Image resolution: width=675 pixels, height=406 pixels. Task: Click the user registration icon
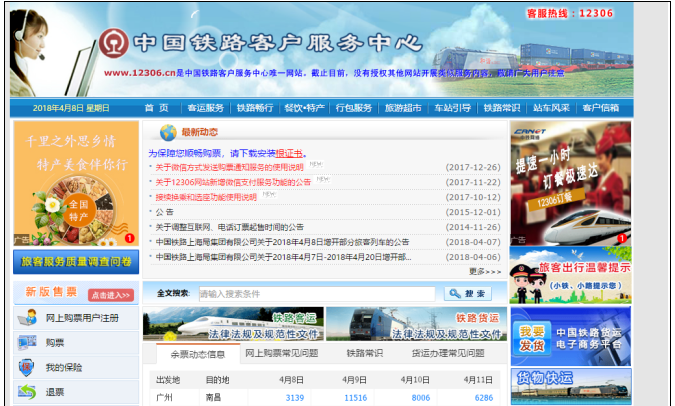point(27,318)
